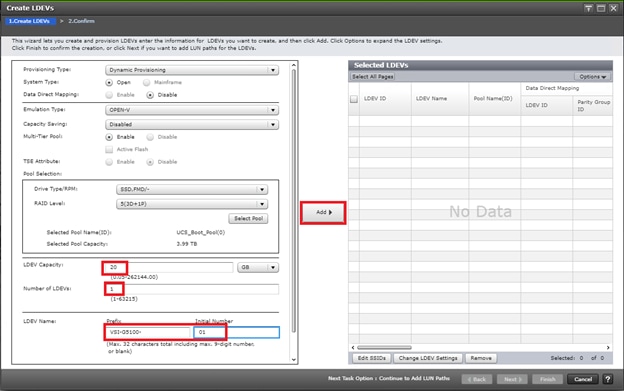Click the Next button
The width and height of the screenshot is (624, 391).
click(x=512, y=379)
